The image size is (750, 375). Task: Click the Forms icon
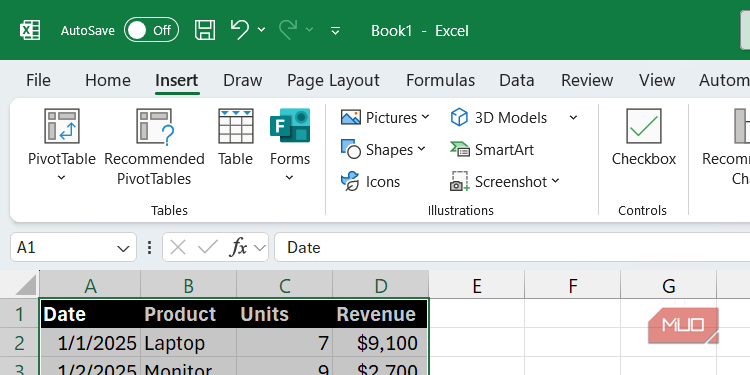point(290,125)
